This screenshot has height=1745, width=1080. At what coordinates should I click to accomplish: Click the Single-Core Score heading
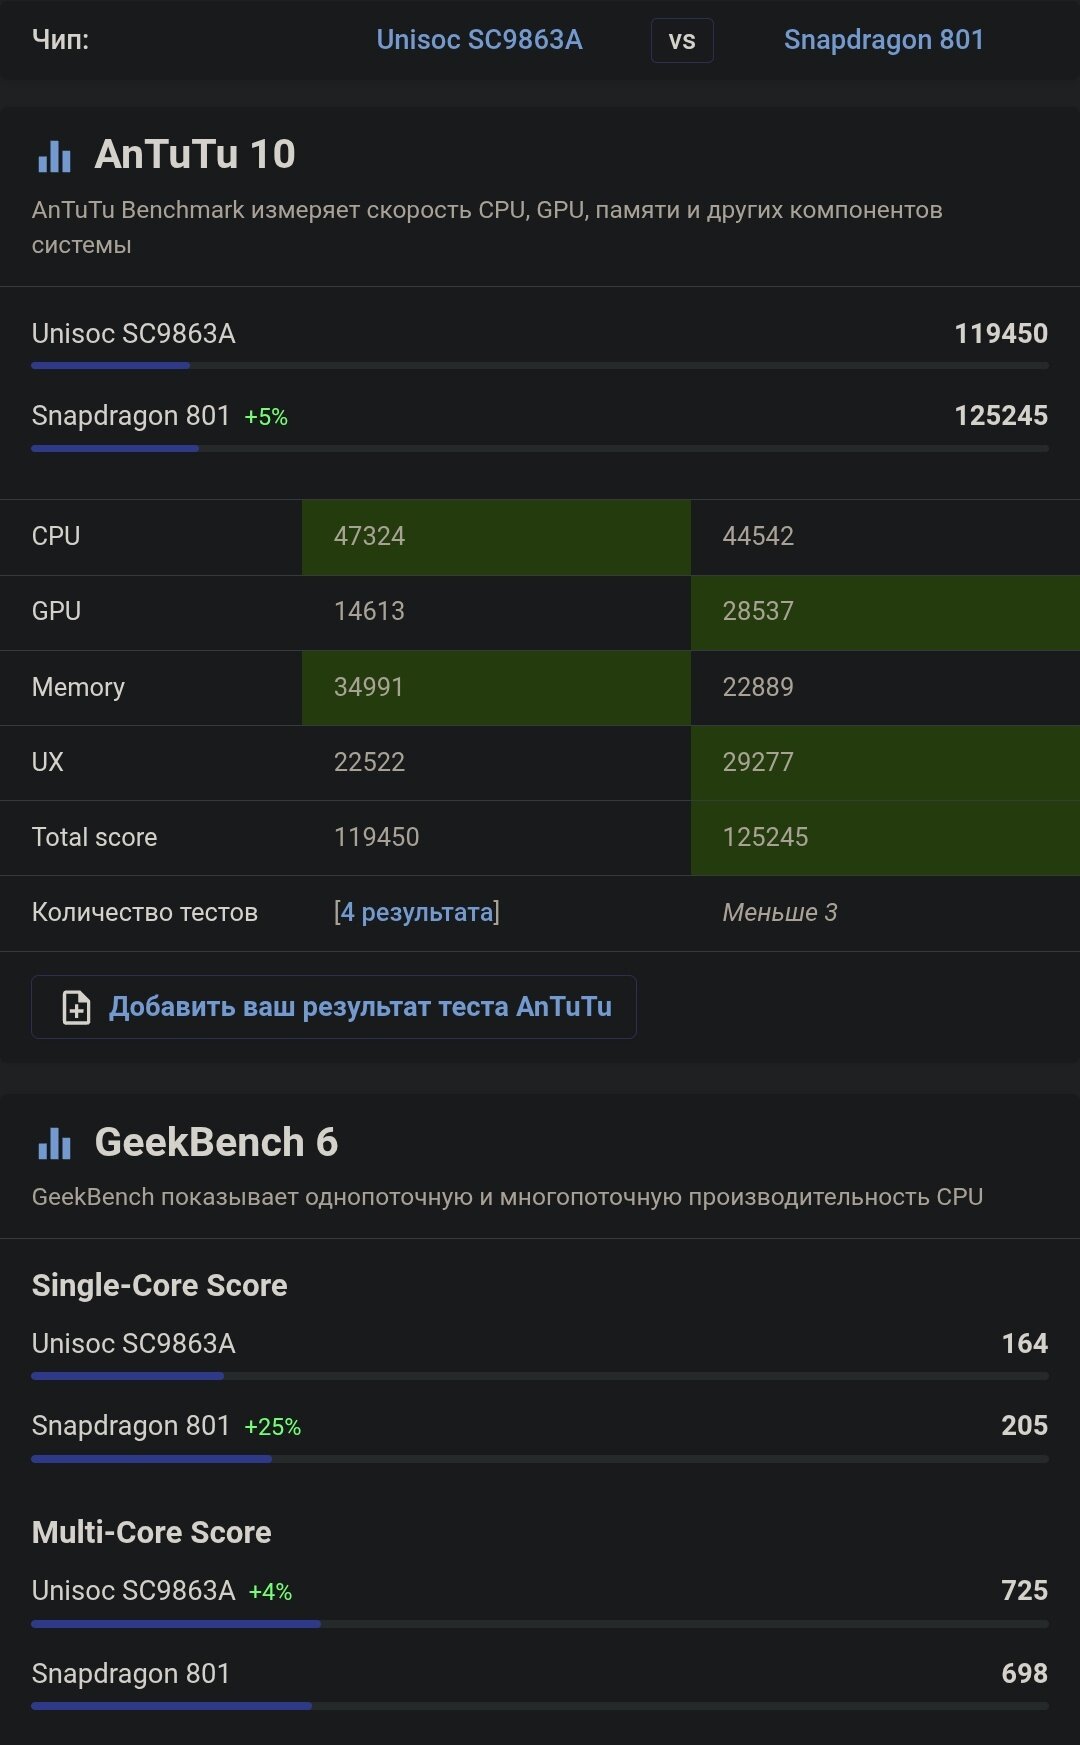(160, 1285)
